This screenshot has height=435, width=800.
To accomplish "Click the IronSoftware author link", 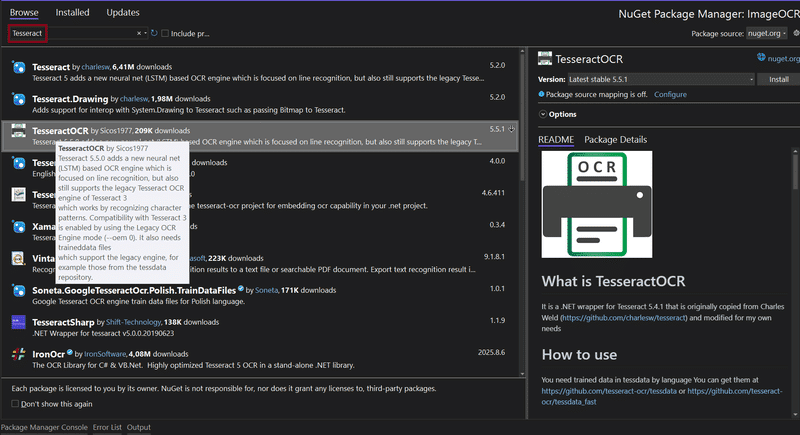I will point(105,354).
